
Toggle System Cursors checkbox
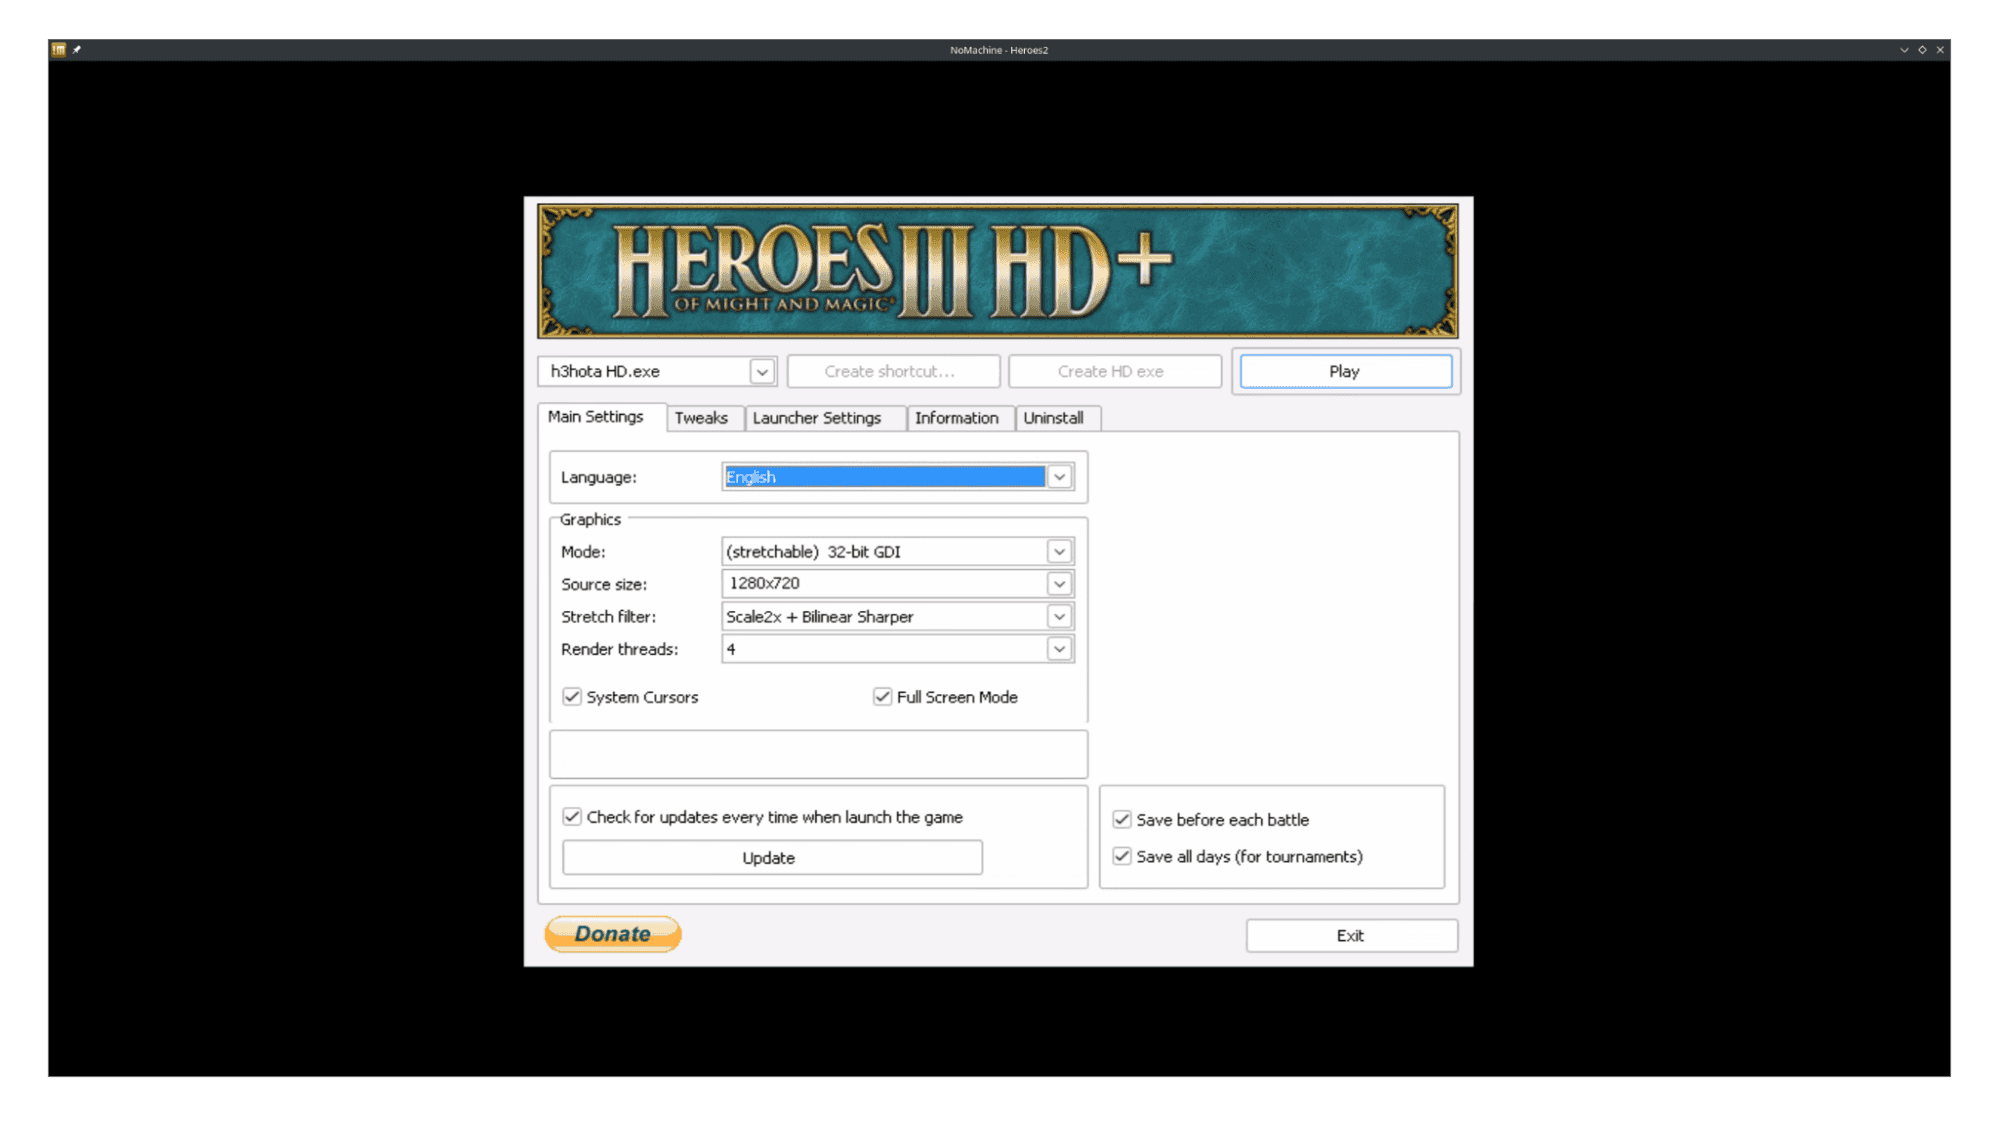pyautogui.click(x=573, y=697)
